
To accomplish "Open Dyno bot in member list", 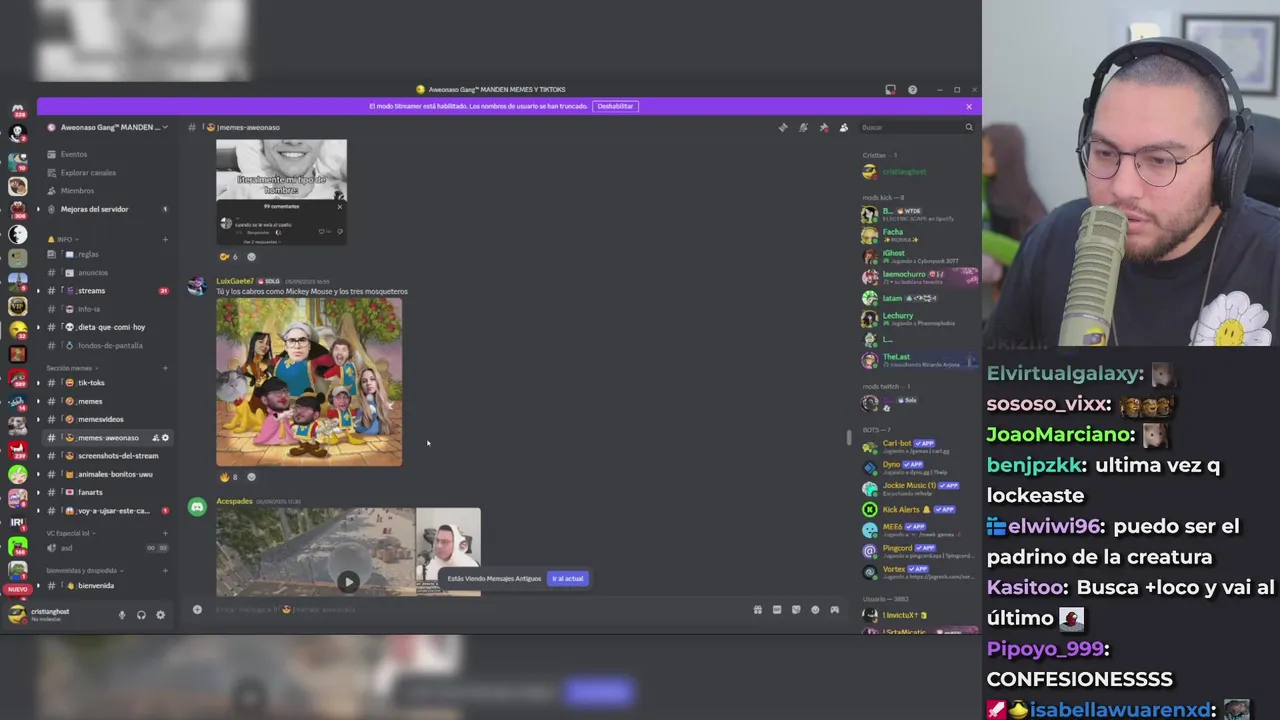I will [919, 467].
